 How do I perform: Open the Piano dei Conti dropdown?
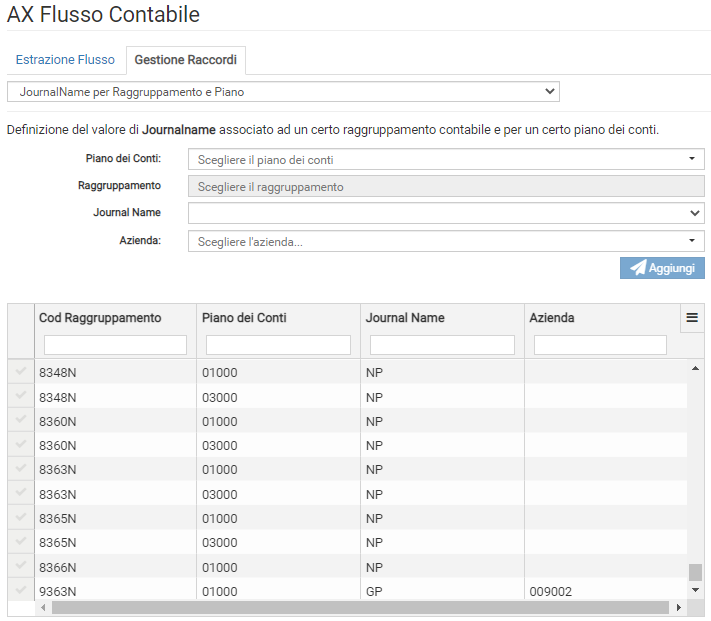tap(446, 159)
